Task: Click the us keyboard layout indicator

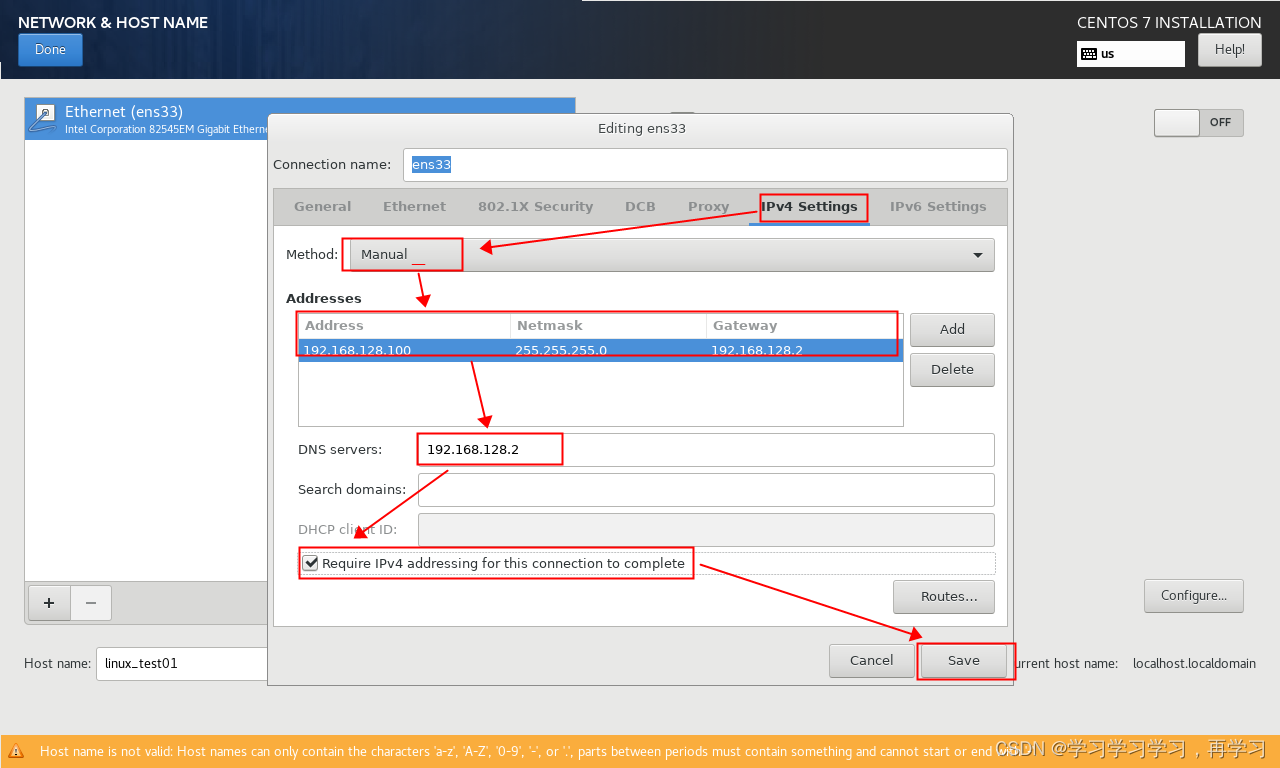Action: [1130, 54]
